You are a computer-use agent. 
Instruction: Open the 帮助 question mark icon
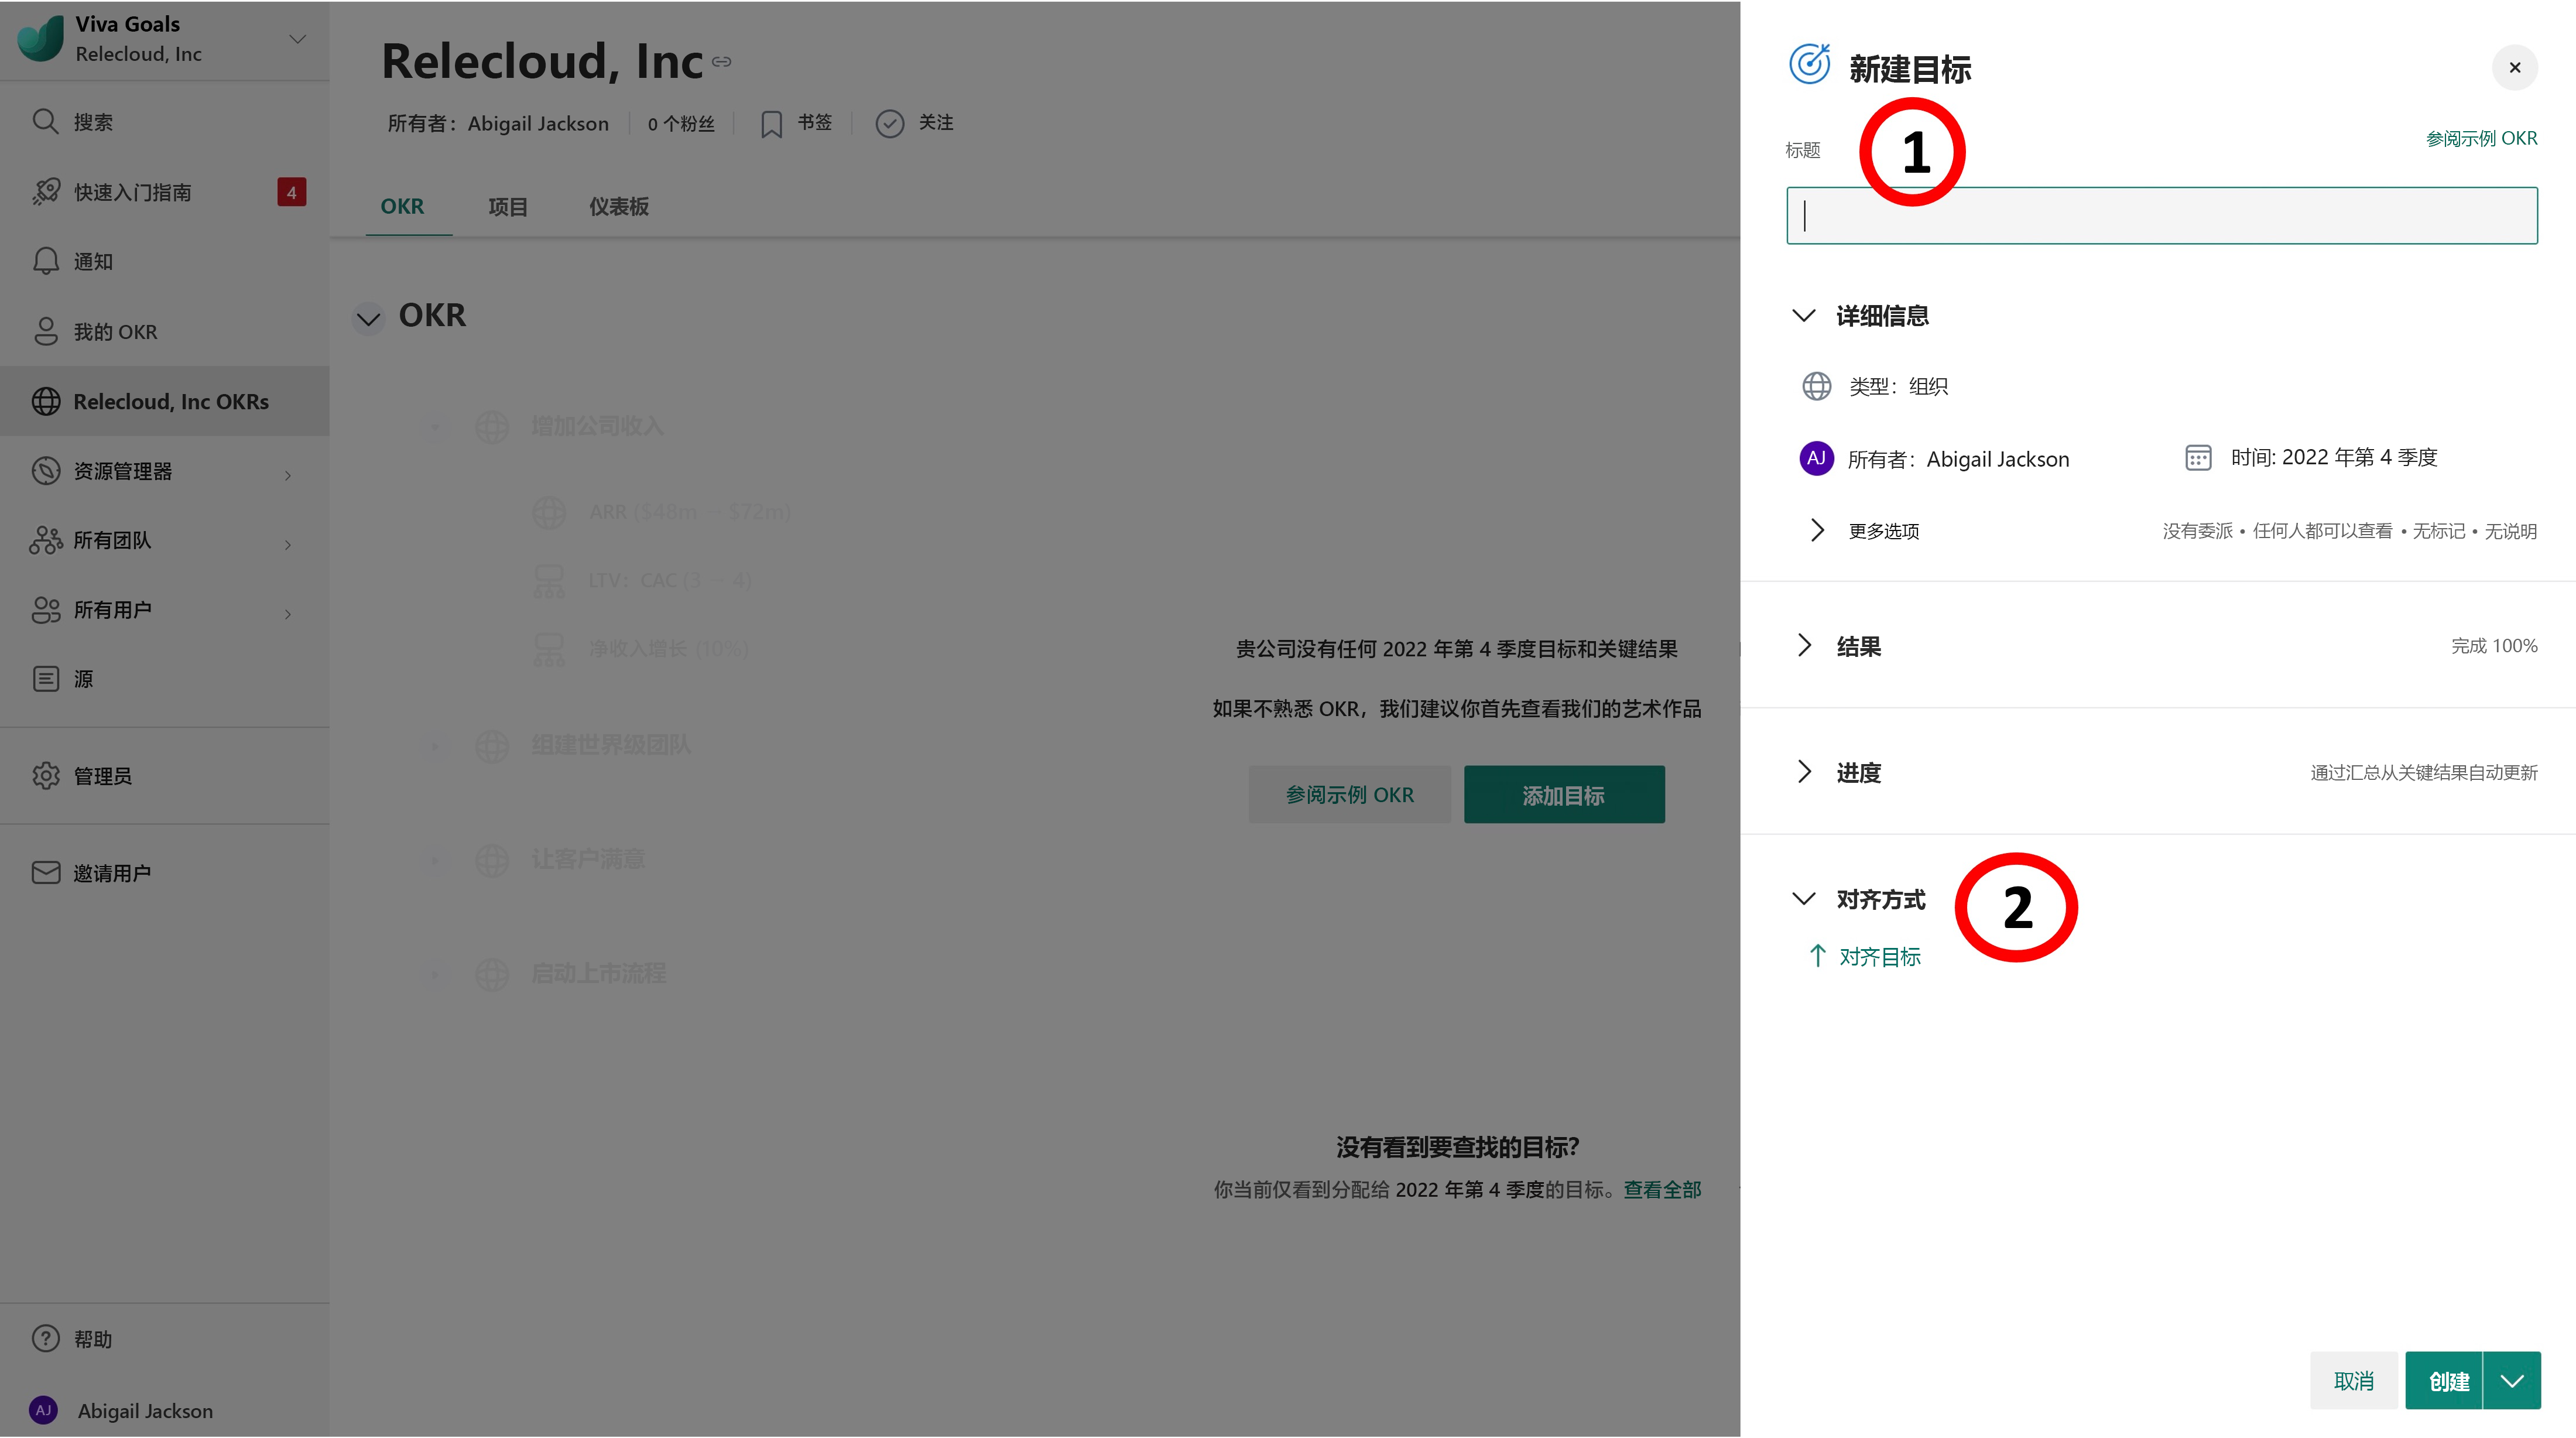[45, 1338]
